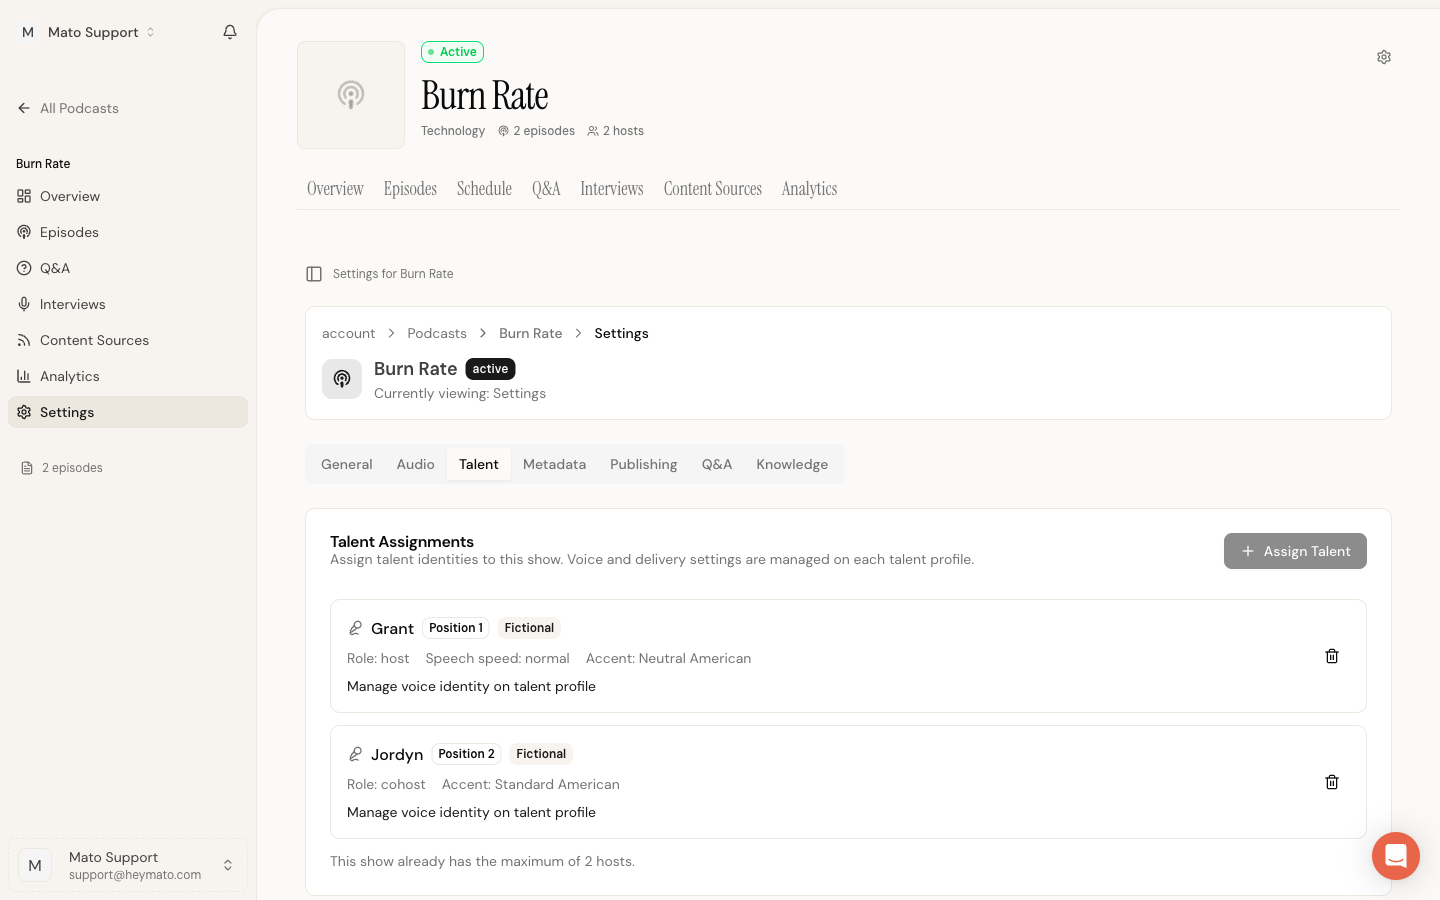The image size is (1440, 900).
Task: Open the Schedule top tab
Action: (484, 189)
